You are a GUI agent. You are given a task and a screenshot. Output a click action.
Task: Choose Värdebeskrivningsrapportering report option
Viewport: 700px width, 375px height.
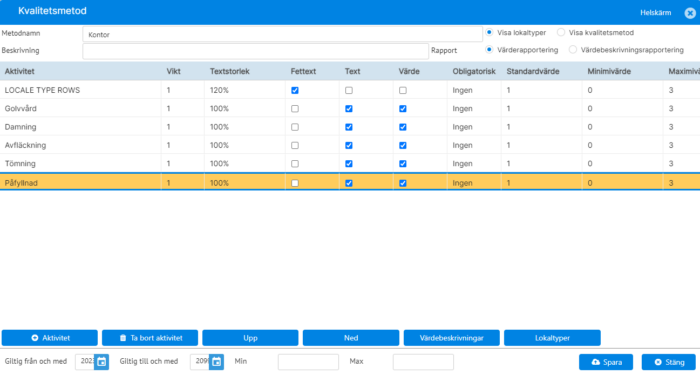[x=573, y=50]
